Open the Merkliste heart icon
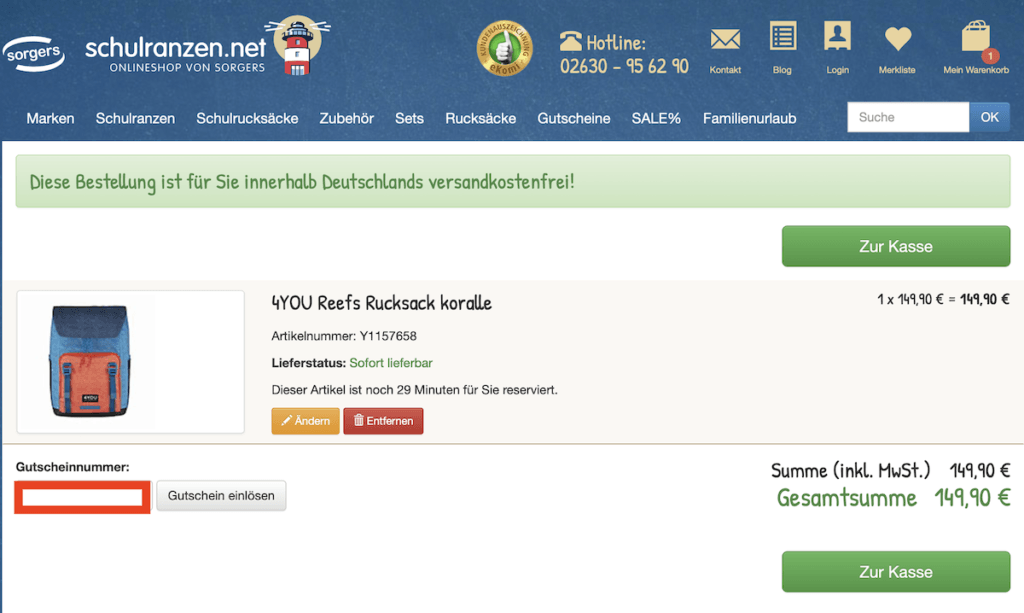 pos(897,39)
